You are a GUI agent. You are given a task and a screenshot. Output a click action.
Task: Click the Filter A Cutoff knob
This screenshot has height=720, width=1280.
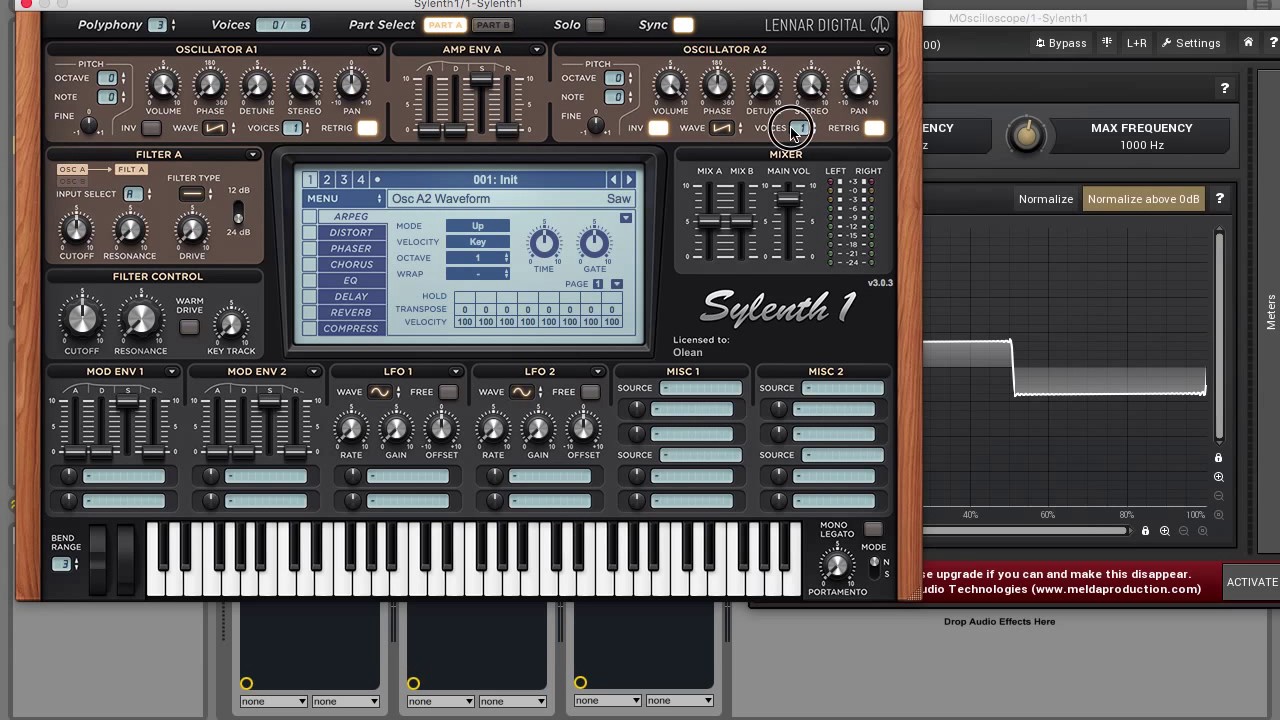[76, 231]
